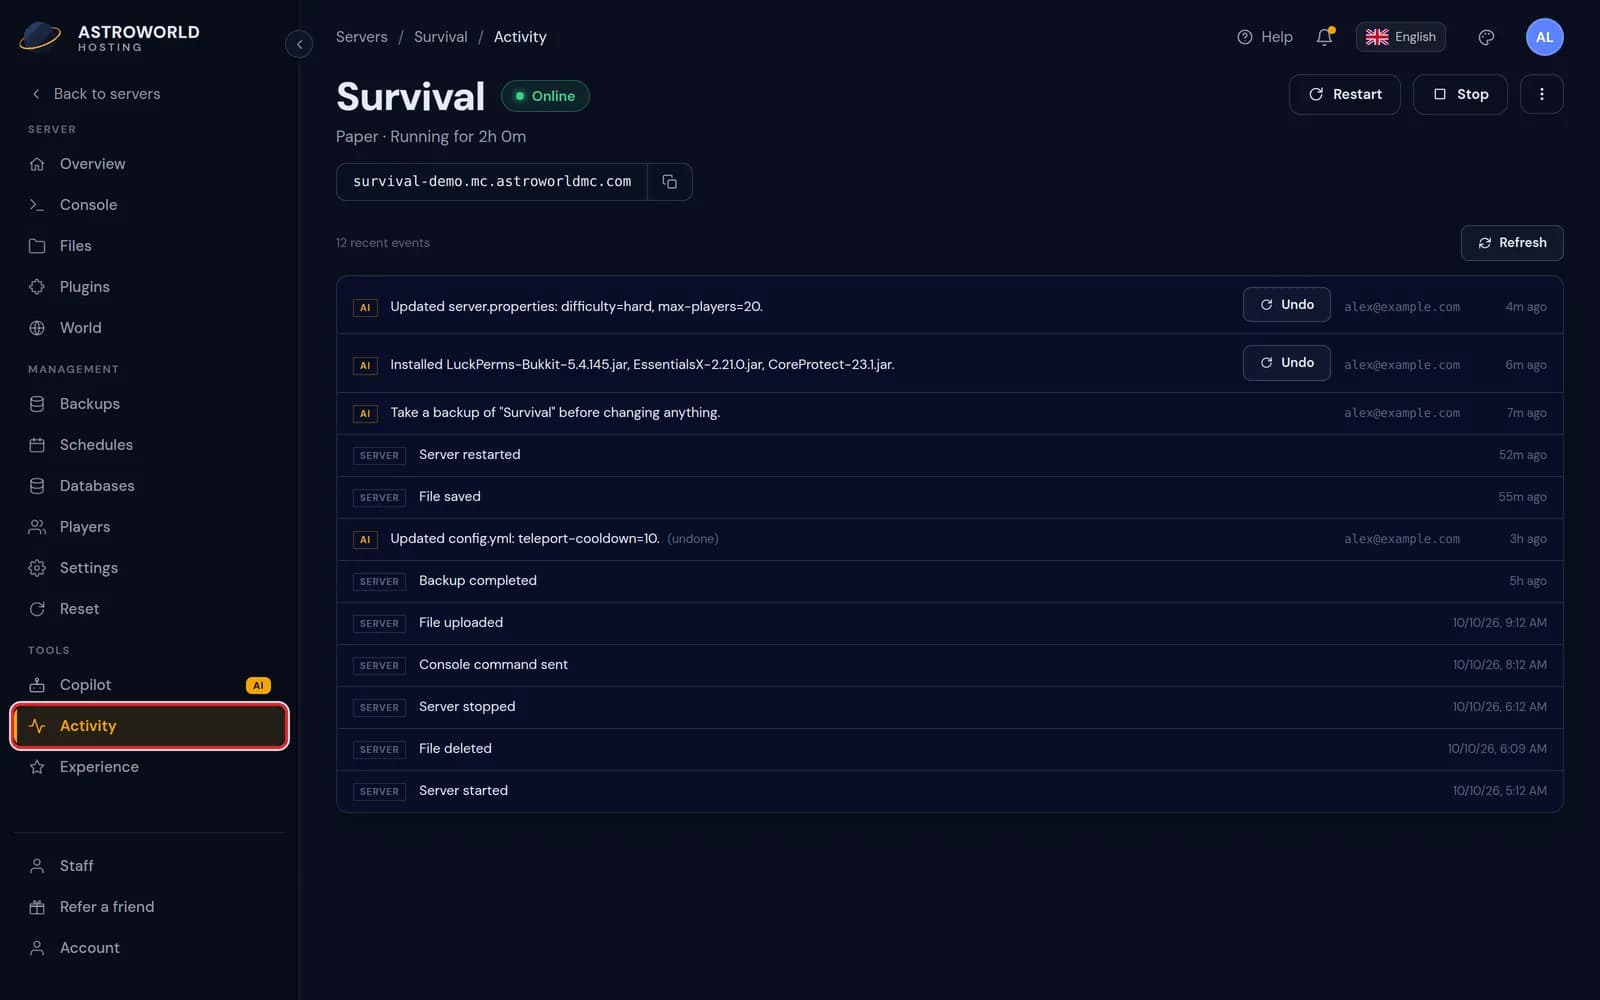The image size is (1600, 1000).
Task: Select the 'Backup completed' event
Action: coord(949,581)
